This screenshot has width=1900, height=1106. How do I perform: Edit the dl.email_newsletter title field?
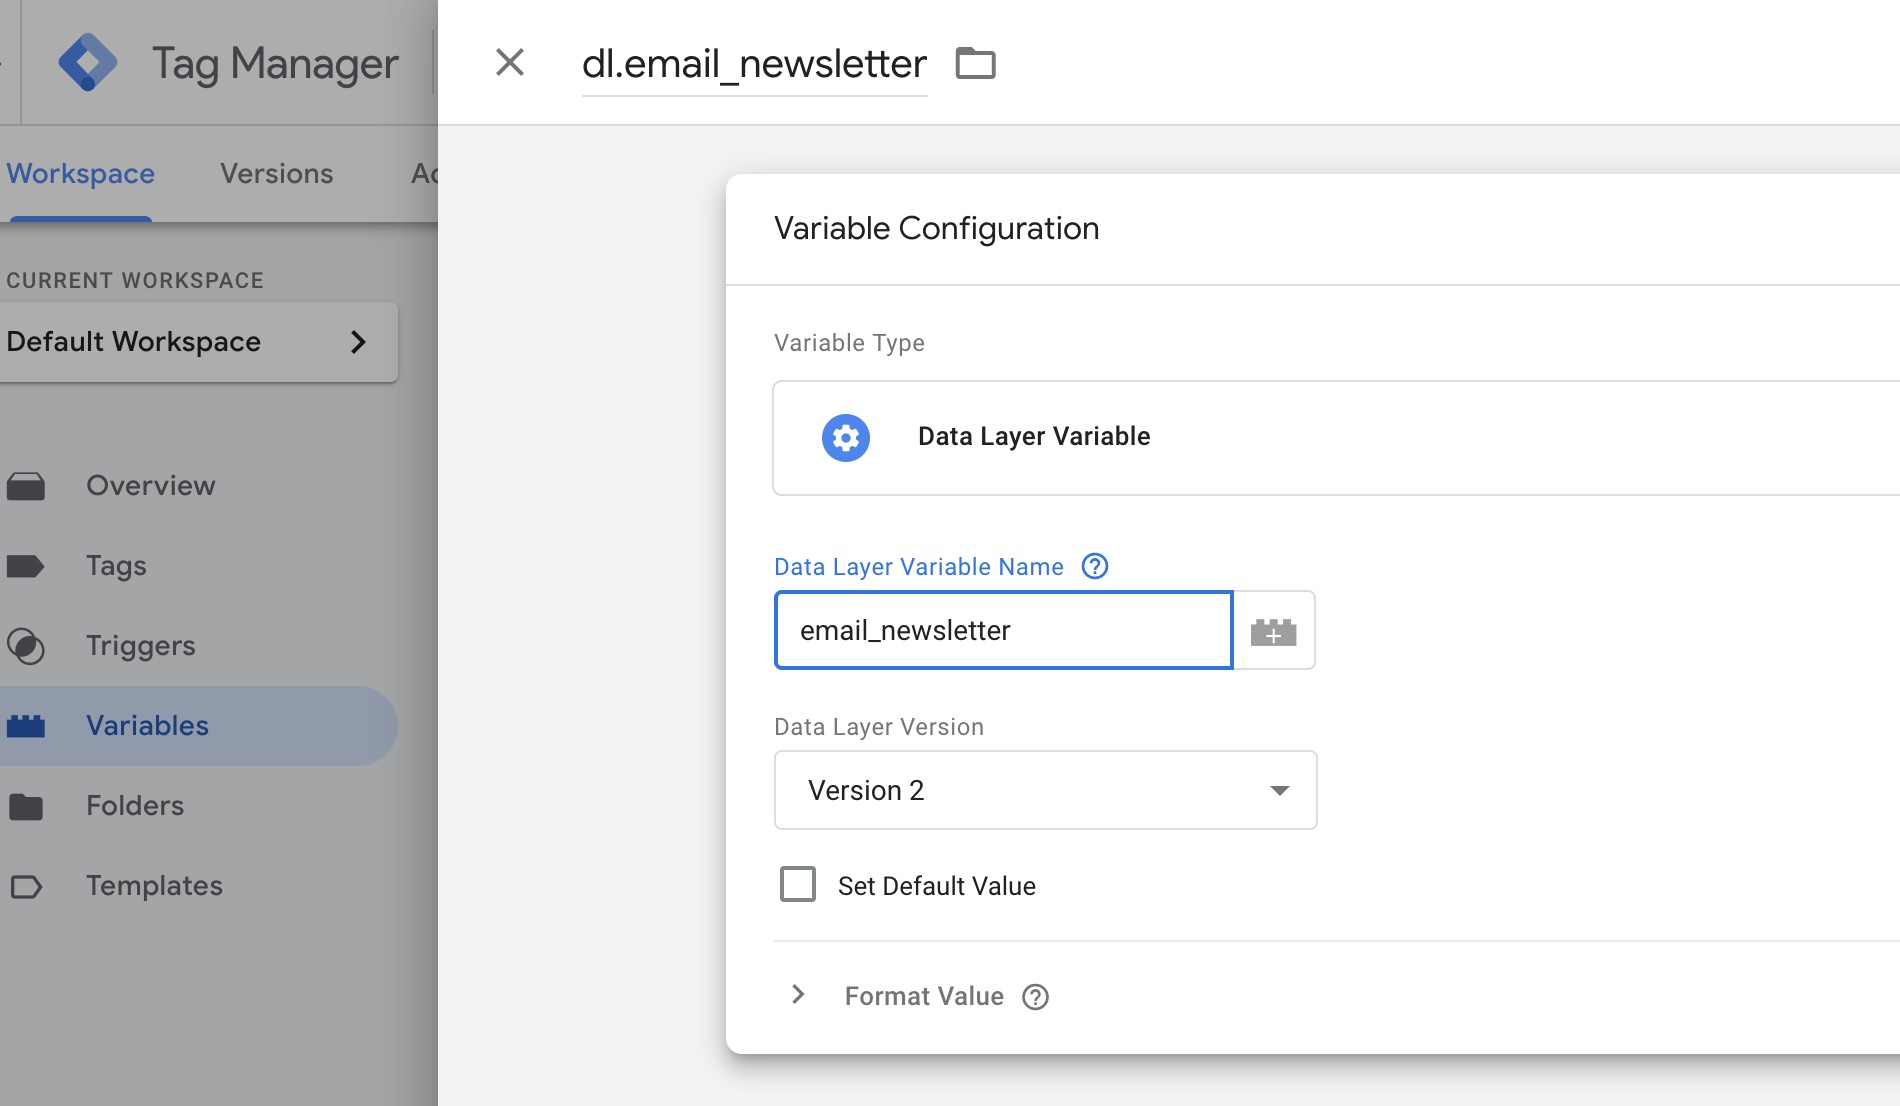coord(754,64)
